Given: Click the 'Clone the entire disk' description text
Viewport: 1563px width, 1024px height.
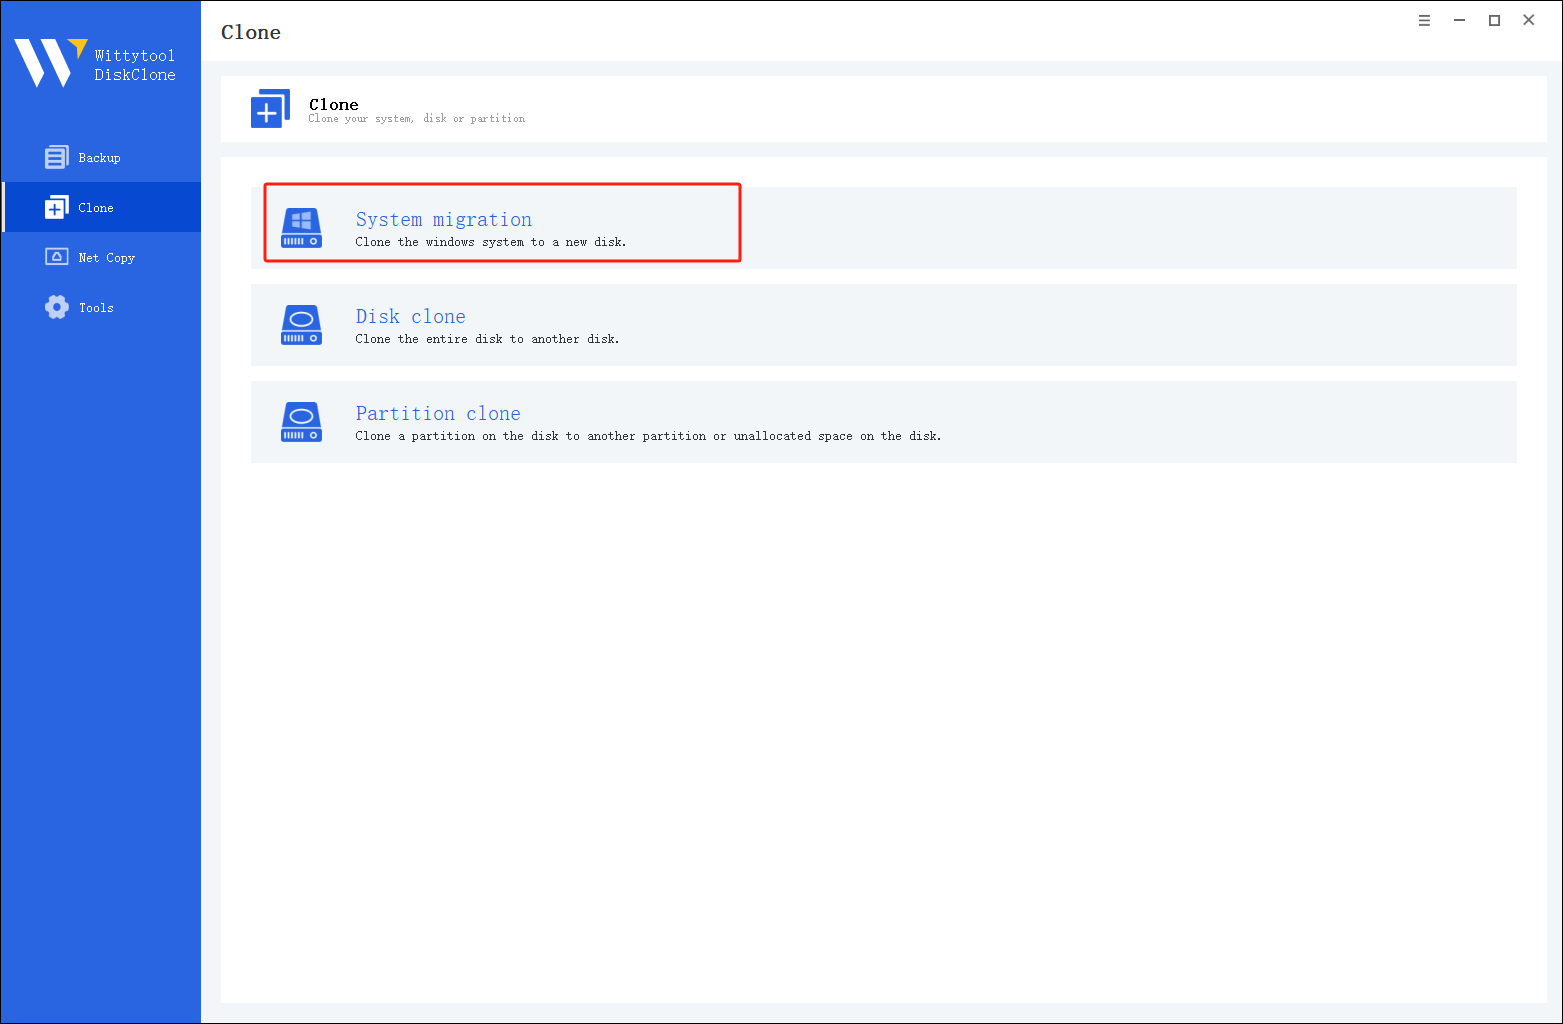Looking at the screenshot, I should pos(487,339).
